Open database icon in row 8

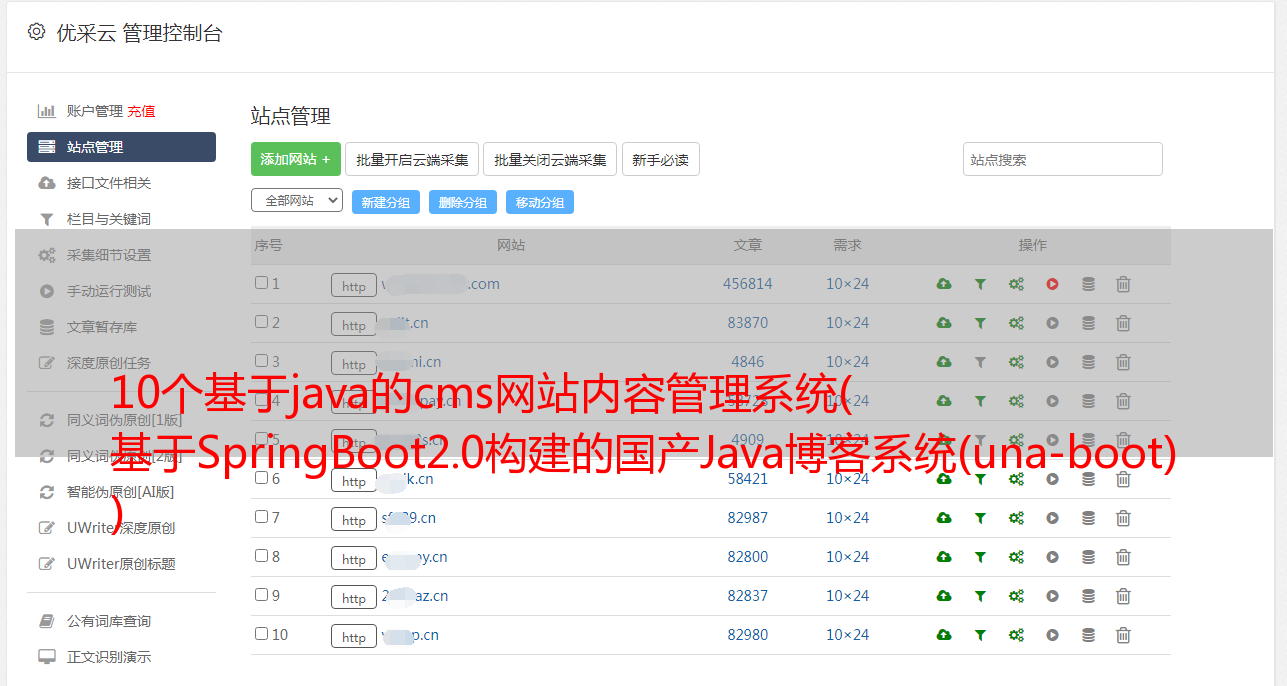click(x=1088, y=557)
